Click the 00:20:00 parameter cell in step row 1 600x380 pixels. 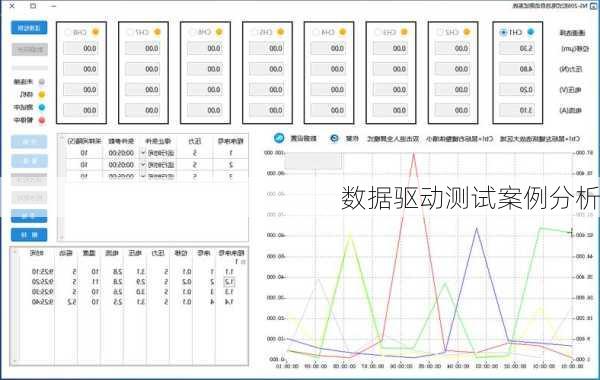(x=121, y=153)
